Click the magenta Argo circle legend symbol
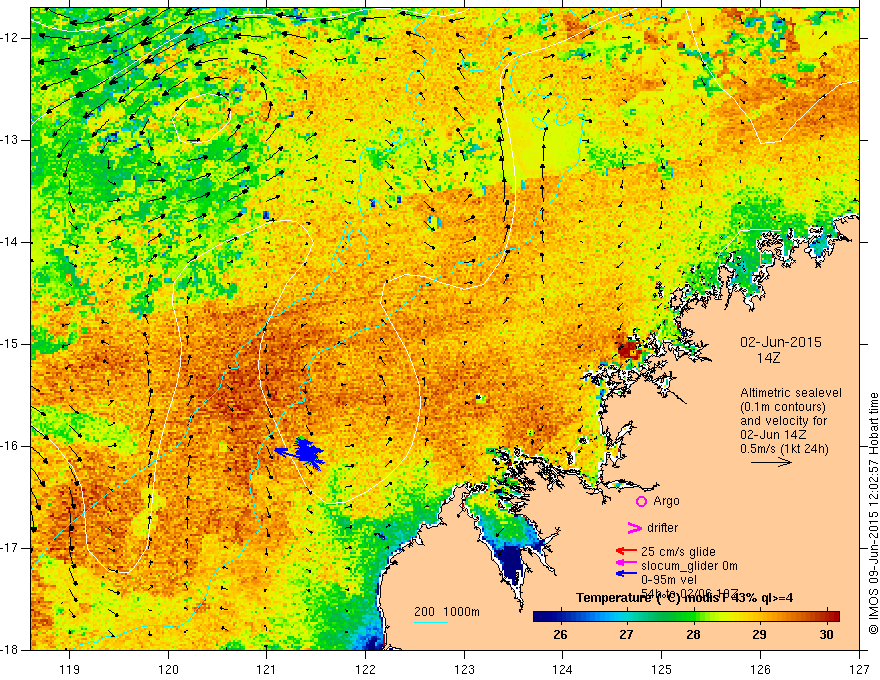Viewport: 880px width, 680px height. 641,501
